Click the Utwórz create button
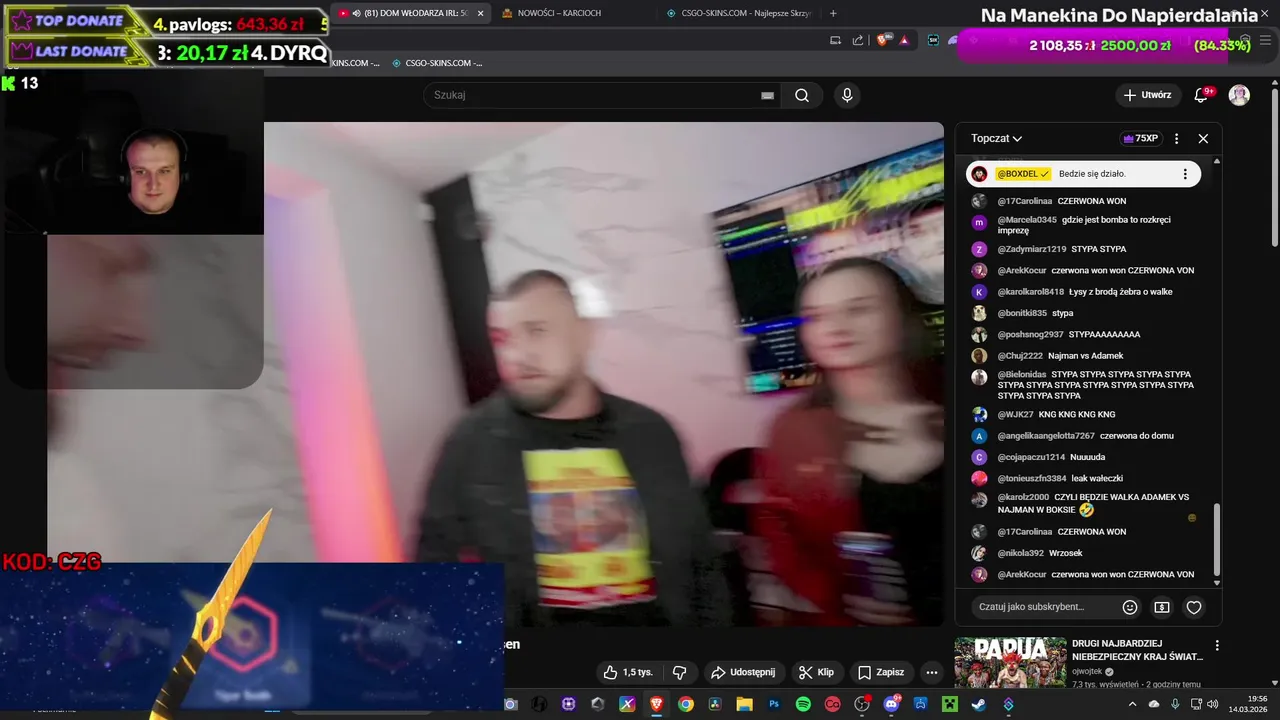 [x=1146, y=95]
